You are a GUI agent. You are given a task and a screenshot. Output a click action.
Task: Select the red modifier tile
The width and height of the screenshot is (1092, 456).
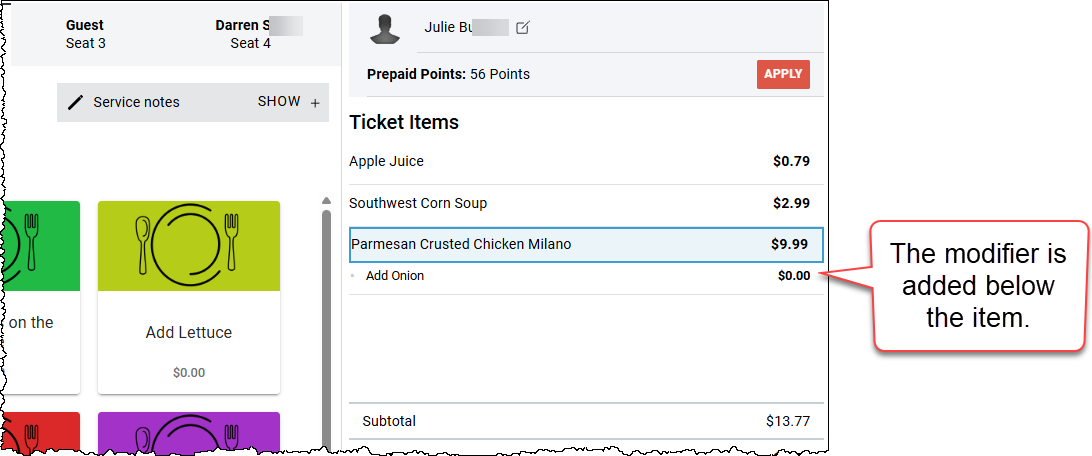coord(42,432)
